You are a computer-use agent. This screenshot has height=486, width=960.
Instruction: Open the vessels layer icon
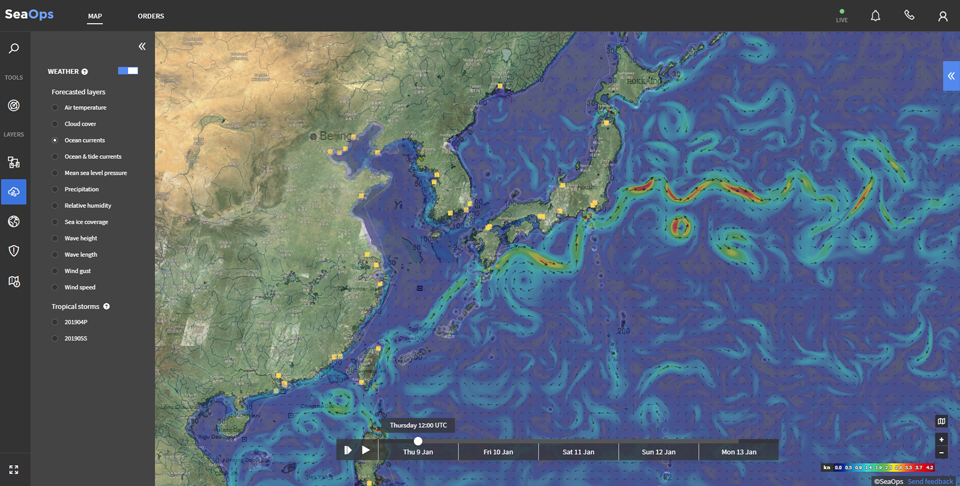point(13,162)
